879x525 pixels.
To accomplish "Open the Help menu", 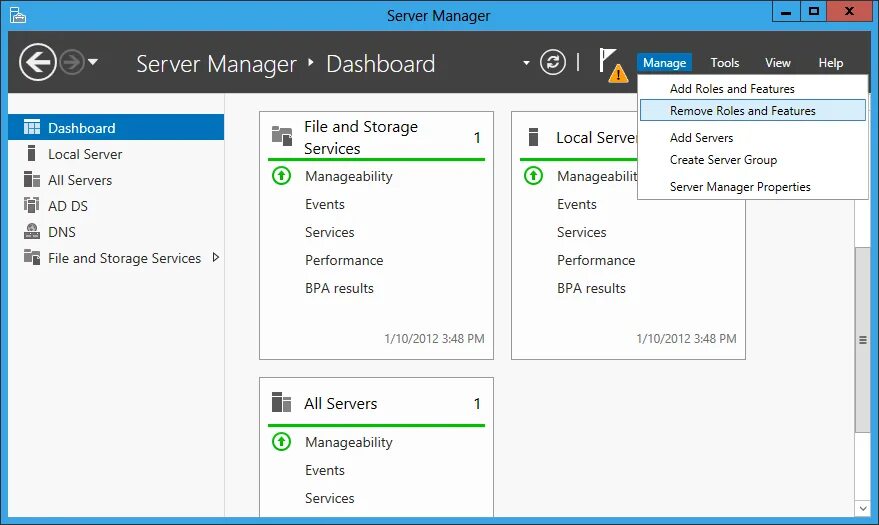I will point(830,63).
